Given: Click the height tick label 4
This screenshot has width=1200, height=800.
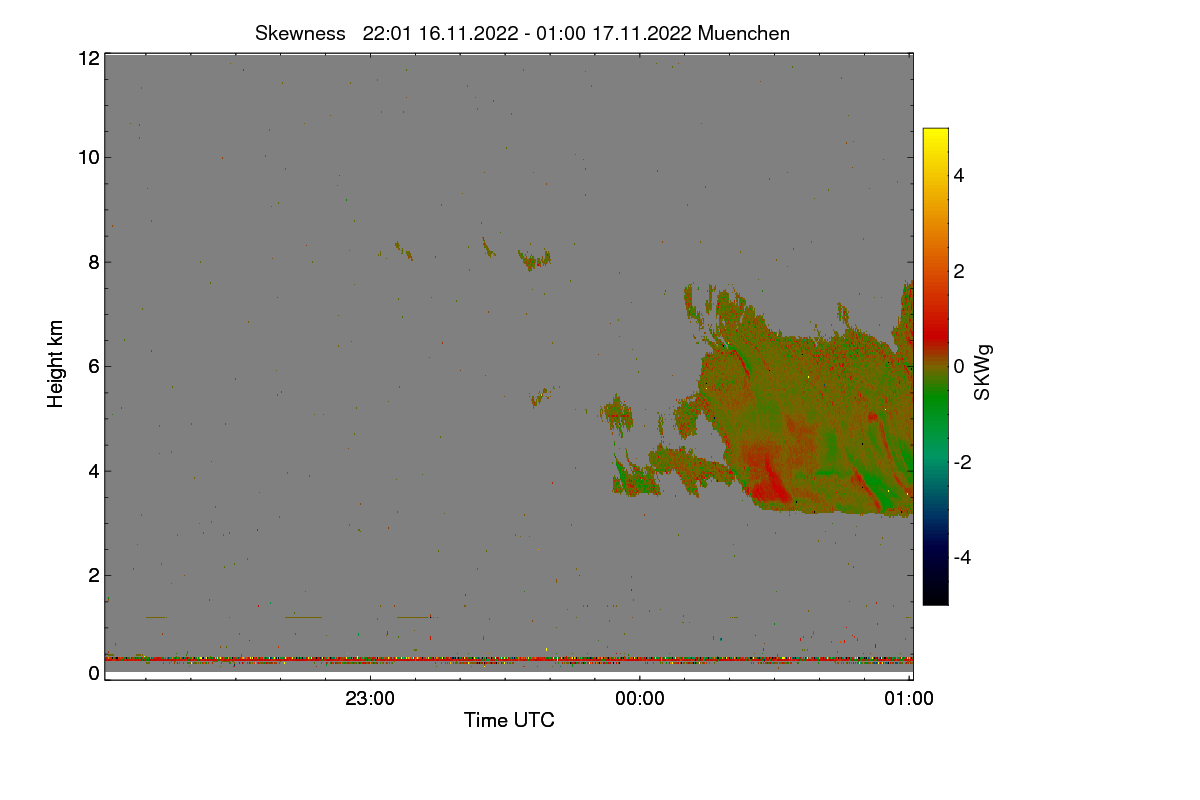Looking at the screenshot, I should (x=94, y=471).
